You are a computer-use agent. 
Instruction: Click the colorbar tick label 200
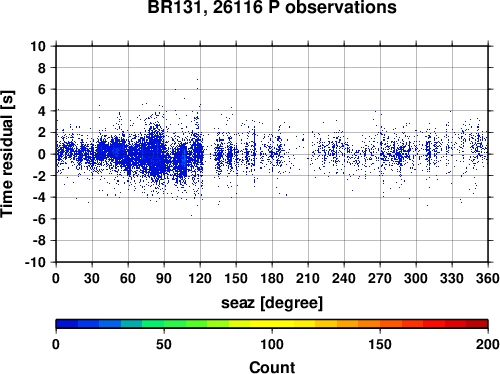click(488, 344)
